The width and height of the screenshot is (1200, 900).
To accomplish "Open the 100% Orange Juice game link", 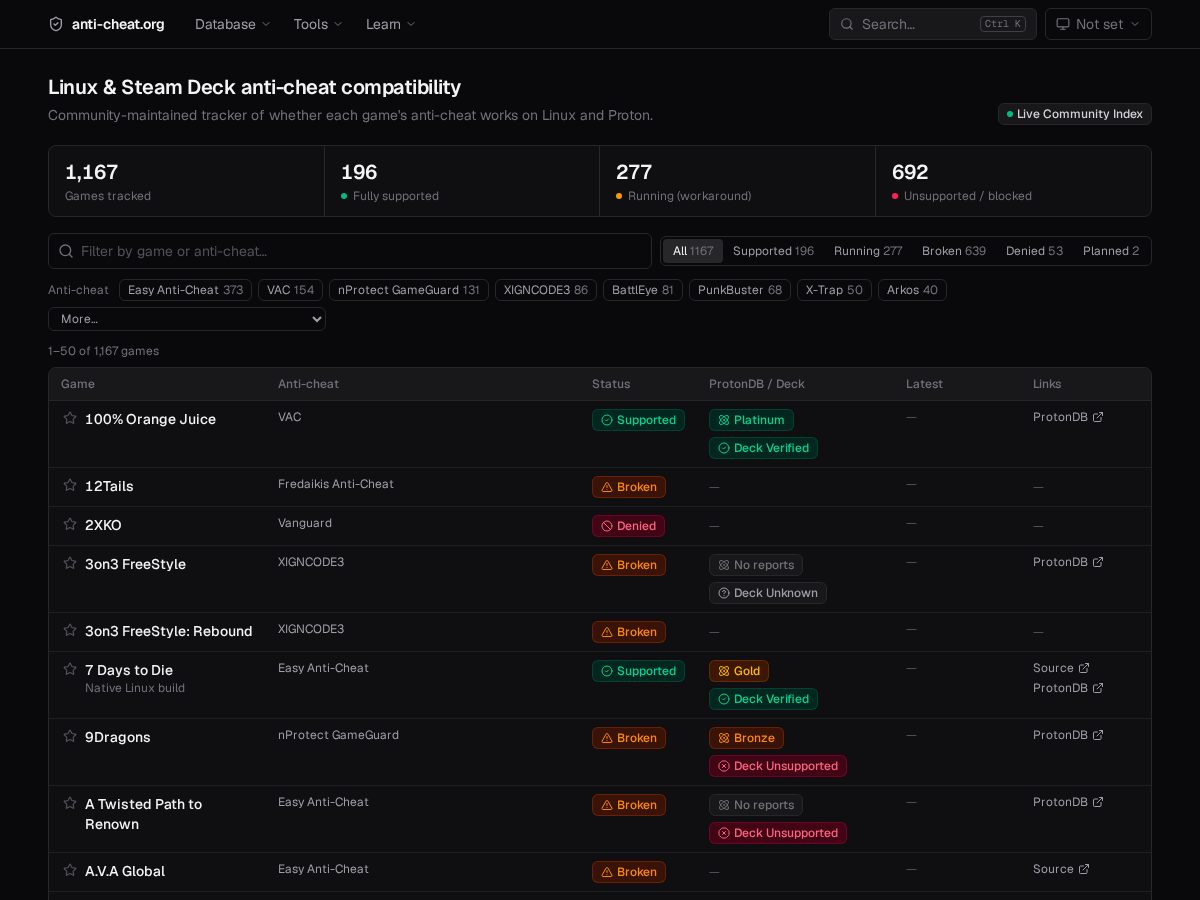I will (x=150, y=419).
